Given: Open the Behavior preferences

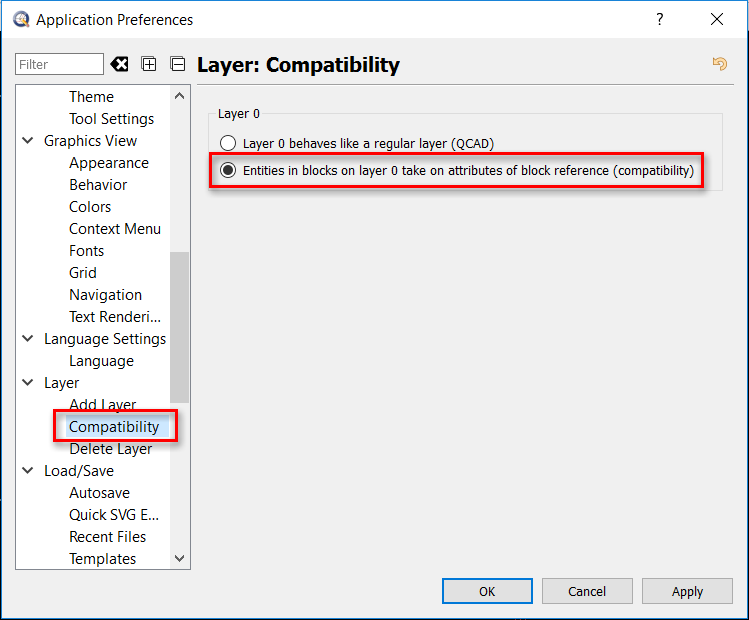Looking at the screenshot, I should 98,185.
